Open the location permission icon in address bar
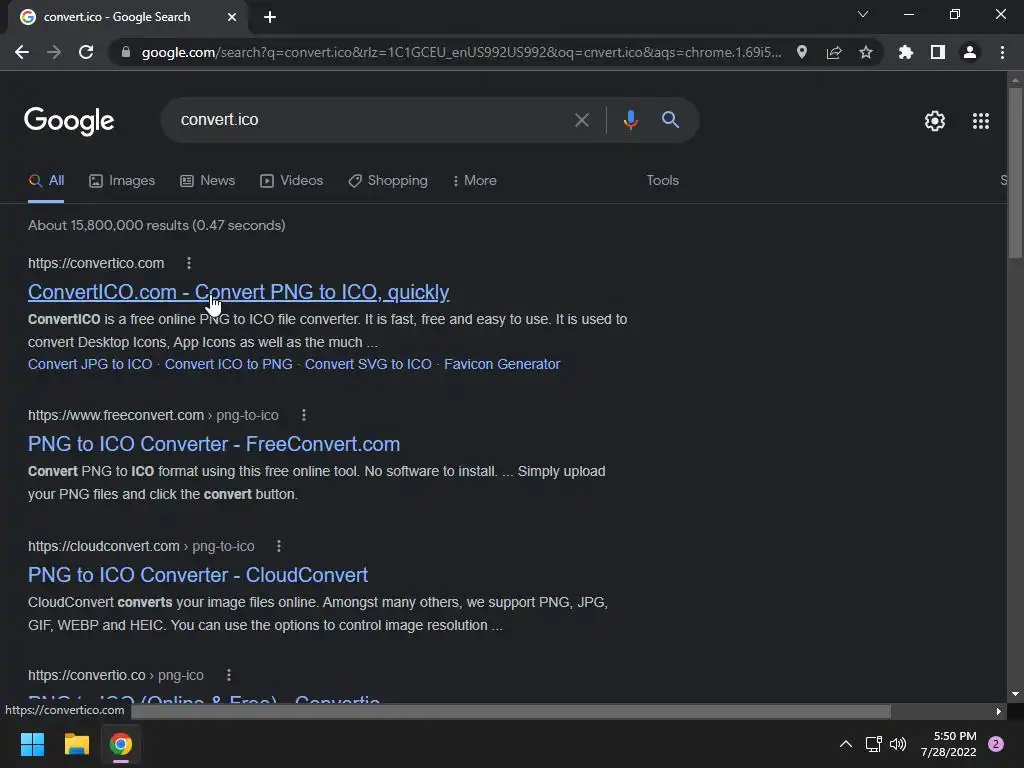The width and height of the screenshot is (1024, 768). [x=802, y=52]
